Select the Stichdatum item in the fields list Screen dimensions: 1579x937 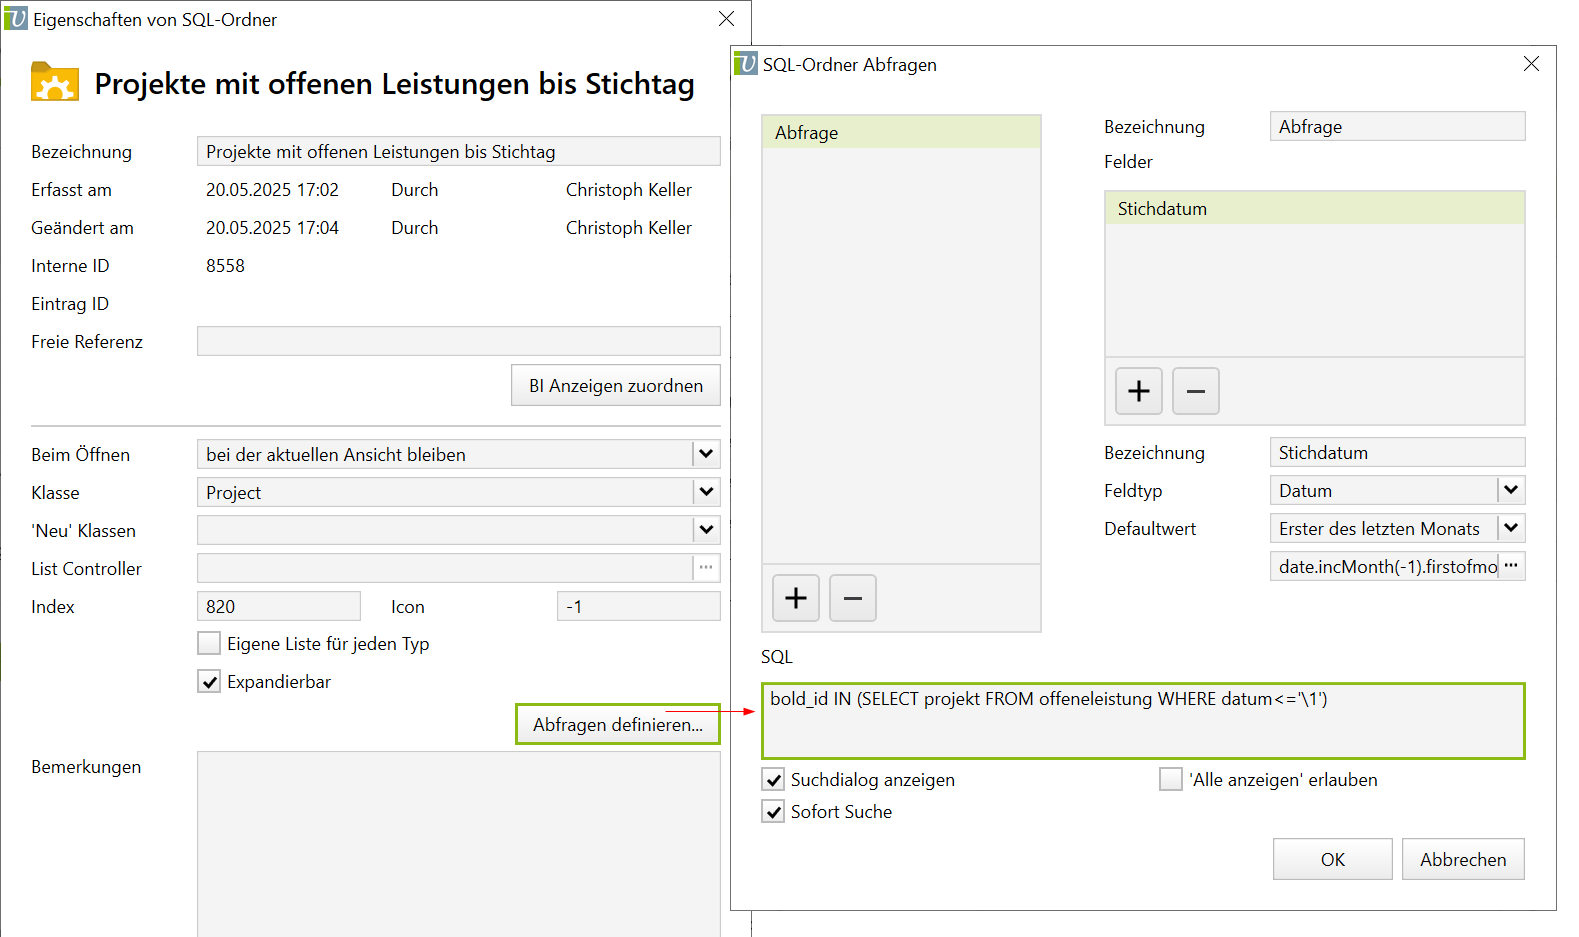click(1313, 209)
